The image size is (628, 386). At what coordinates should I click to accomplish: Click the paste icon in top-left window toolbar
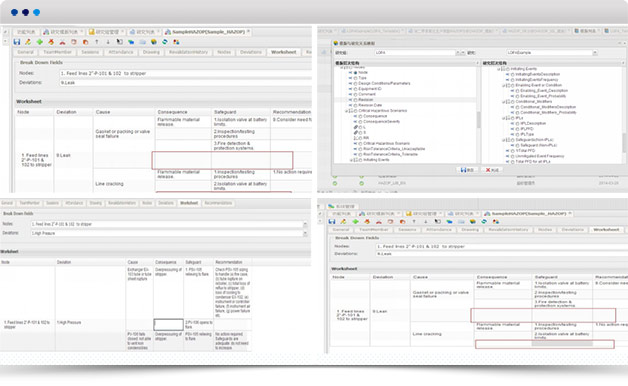(85, 42)
